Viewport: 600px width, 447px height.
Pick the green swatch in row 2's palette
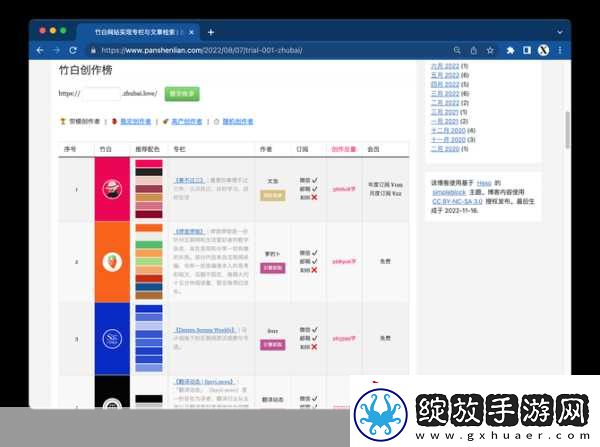149,244
